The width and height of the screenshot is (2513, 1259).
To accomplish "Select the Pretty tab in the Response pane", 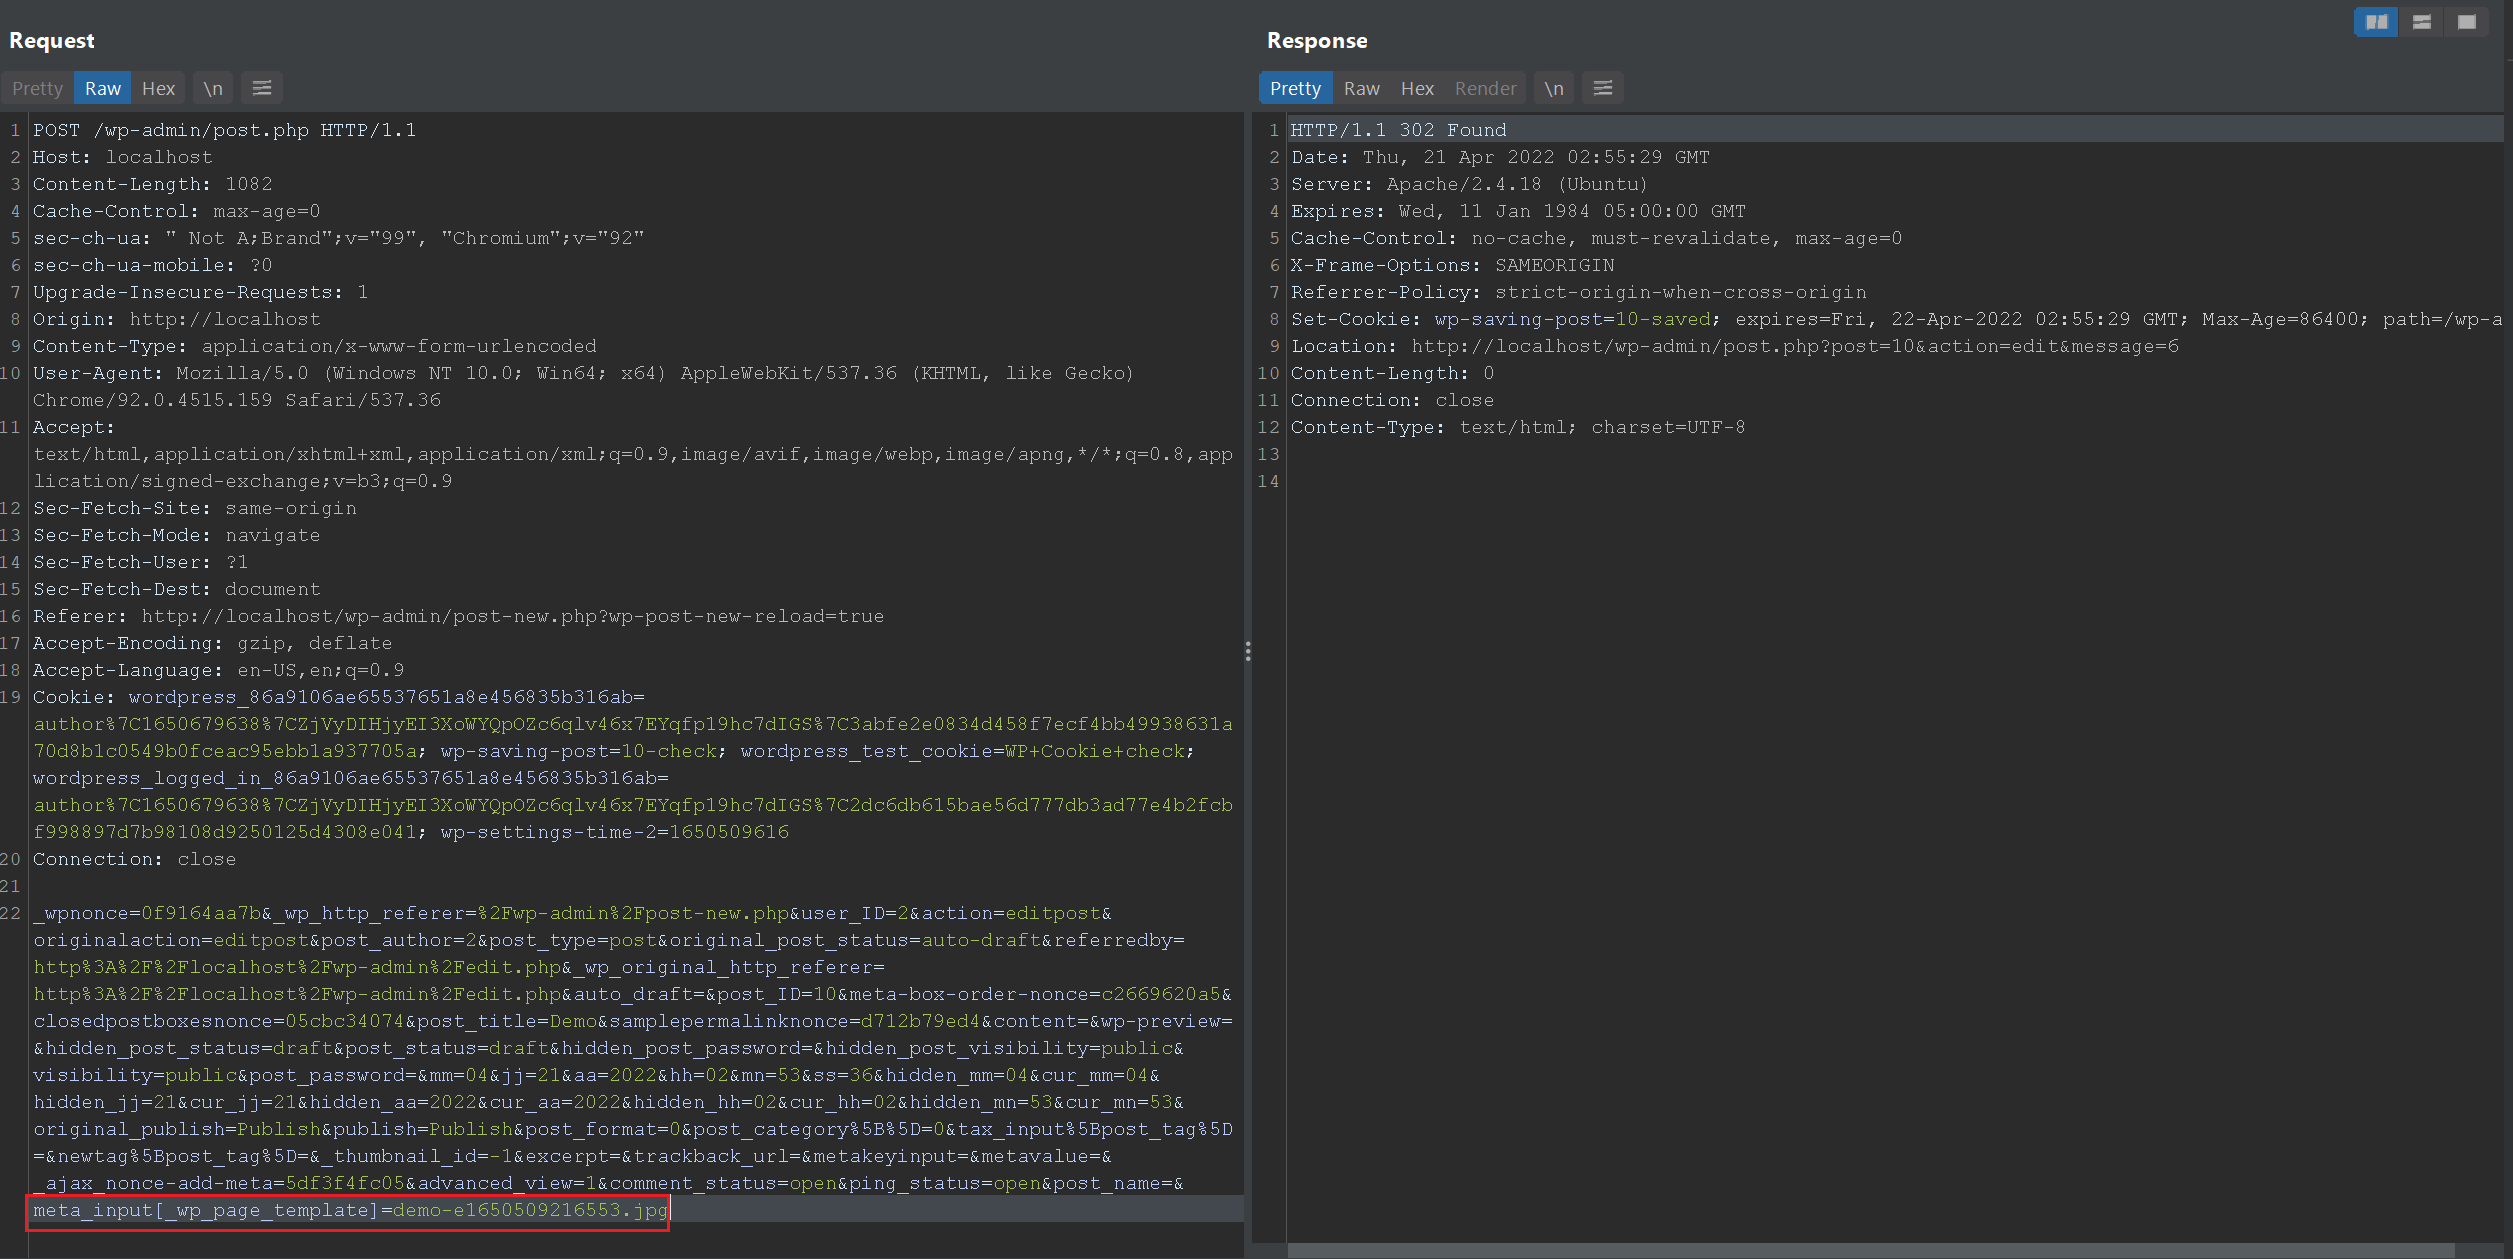I will tap(1295, 88).
